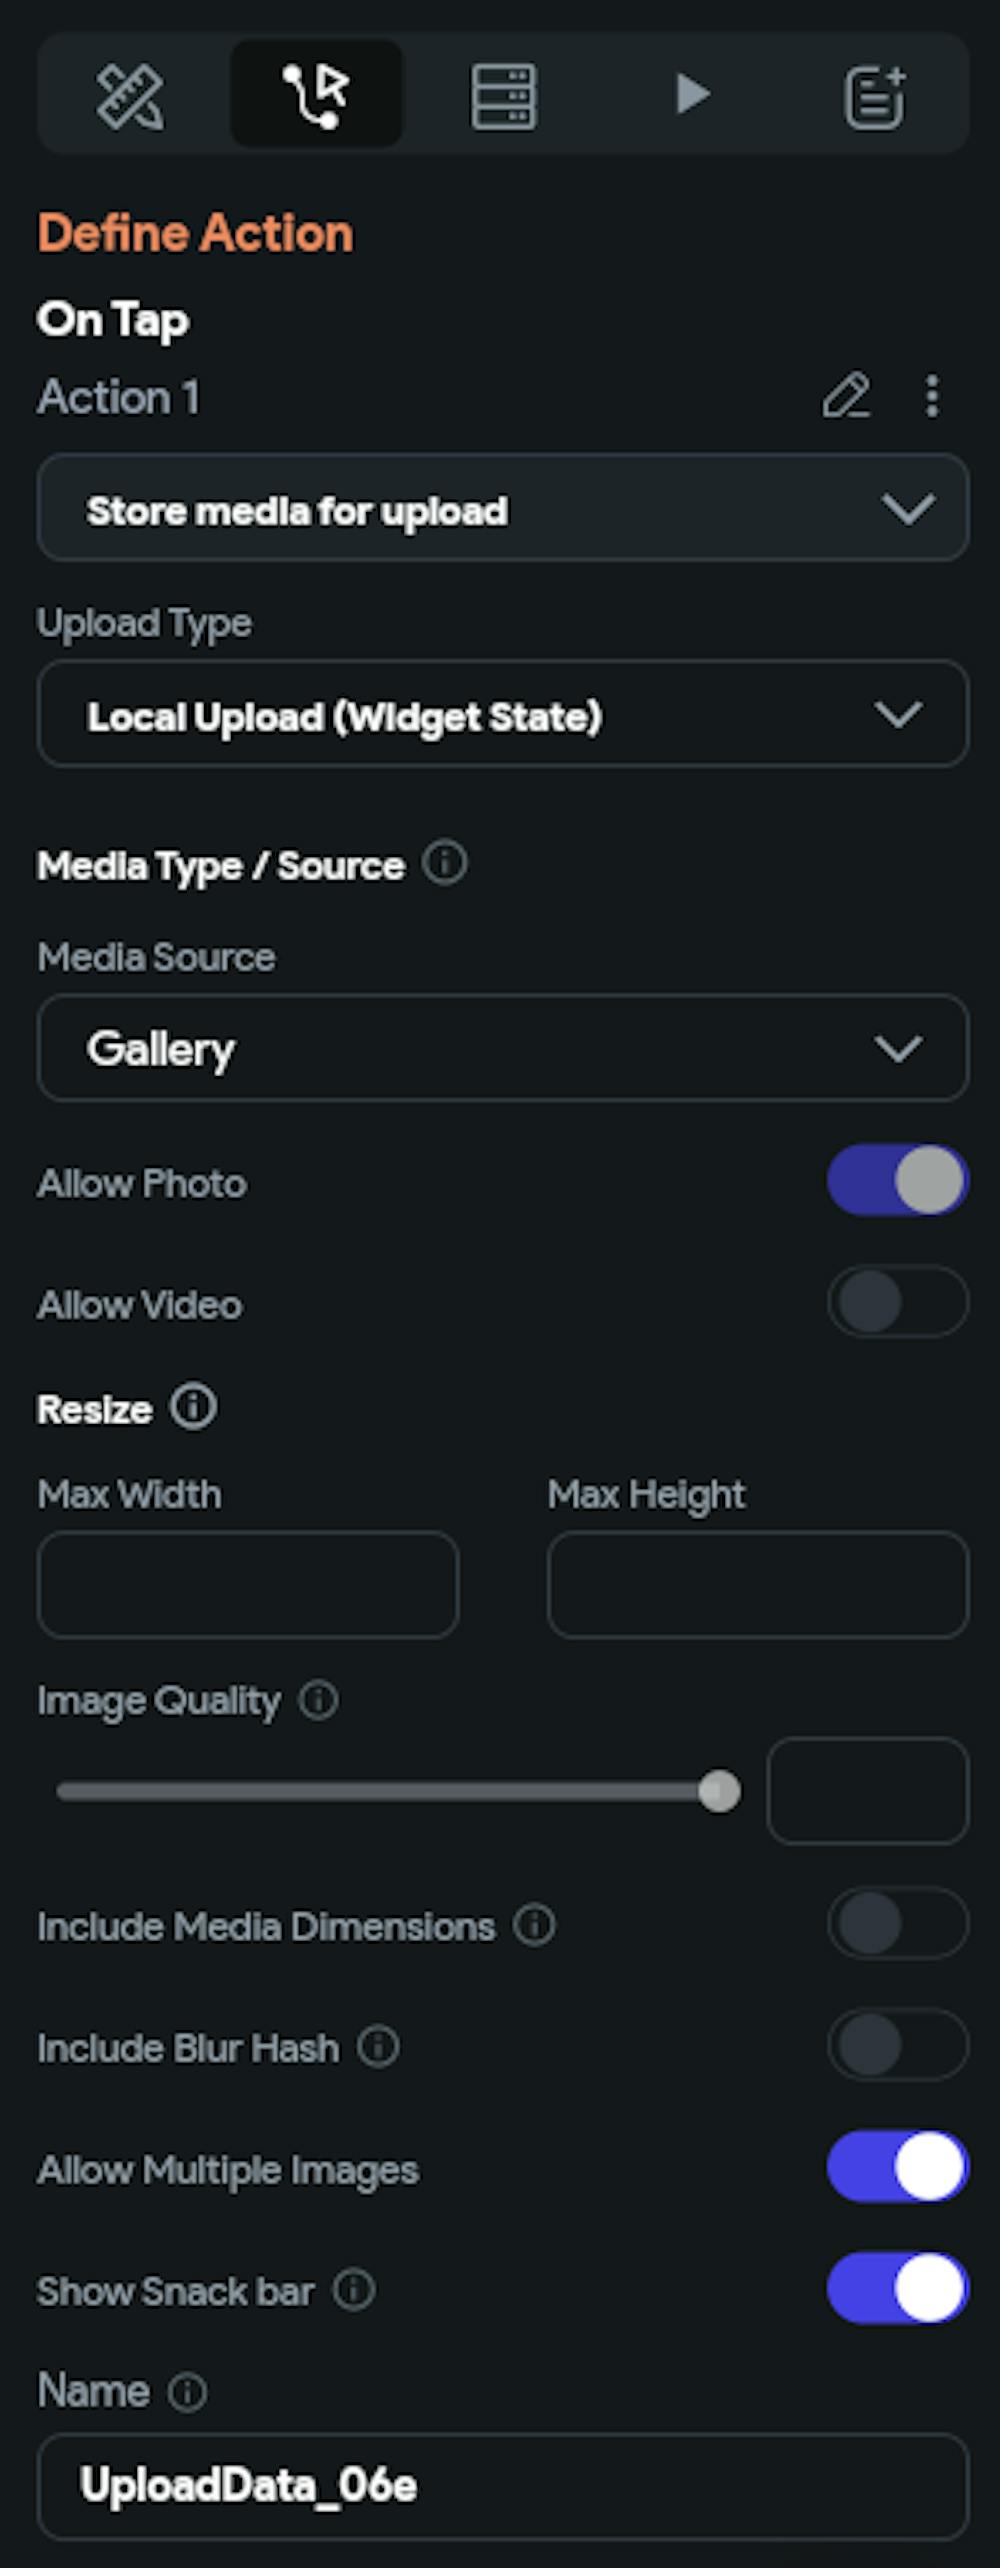Disable the Allow Photo toggle
This screenshot has width=1000, height=2568.
click(897, 1181)
